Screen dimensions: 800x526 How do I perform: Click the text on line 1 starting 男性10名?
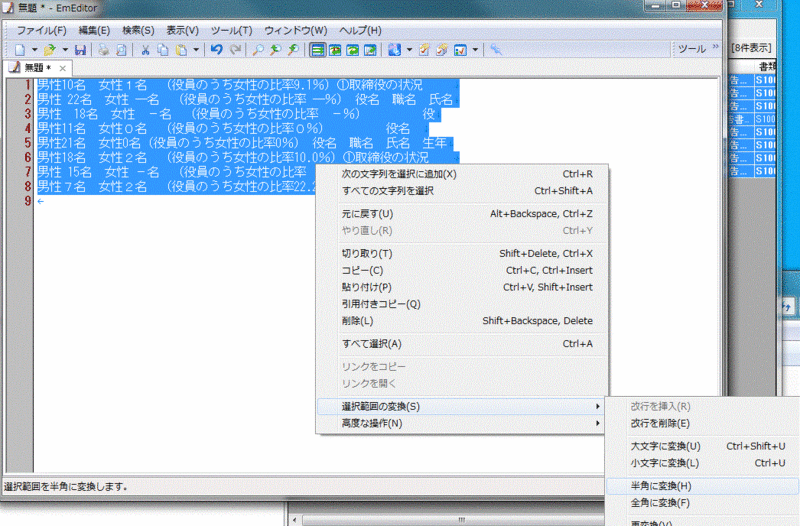tap(230, 85)
